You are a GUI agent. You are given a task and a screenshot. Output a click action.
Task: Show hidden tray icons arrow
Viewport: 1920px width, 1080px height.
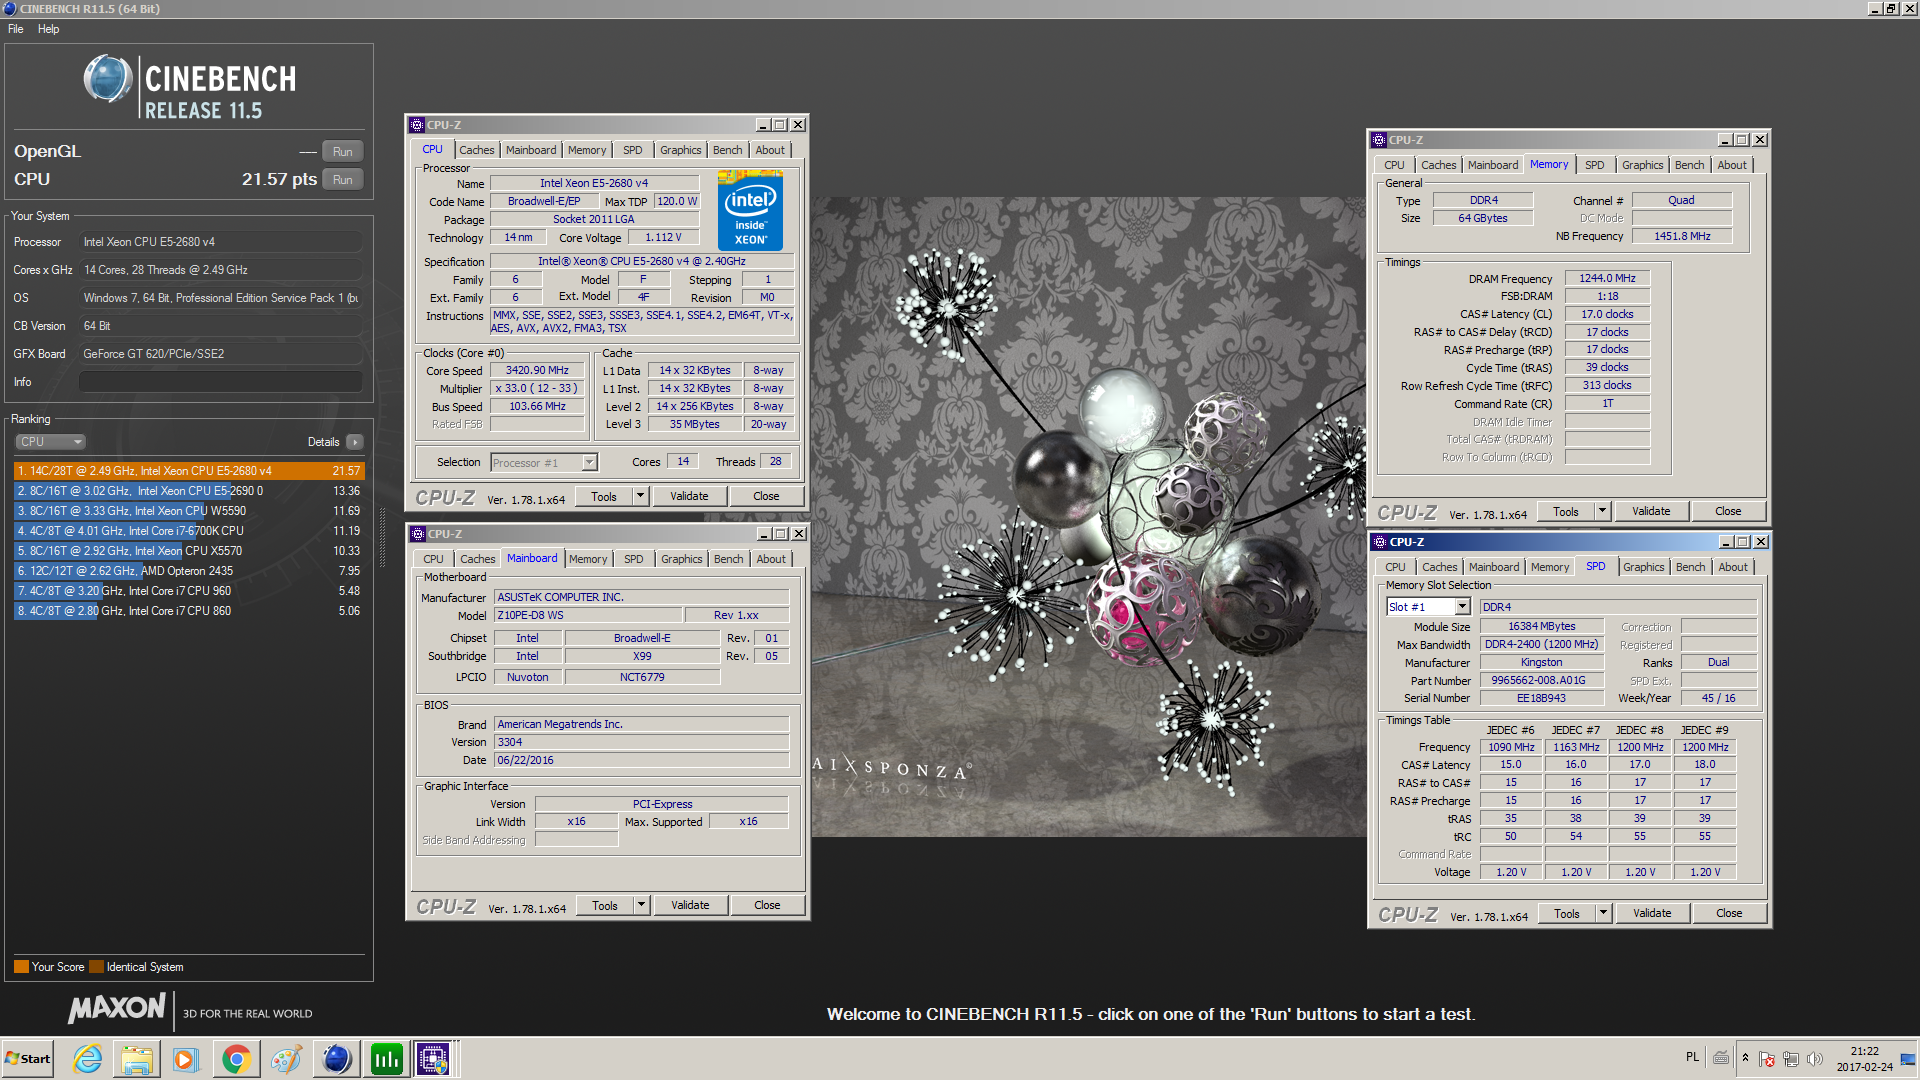pyautogui.click(x=1745, y=1058)
